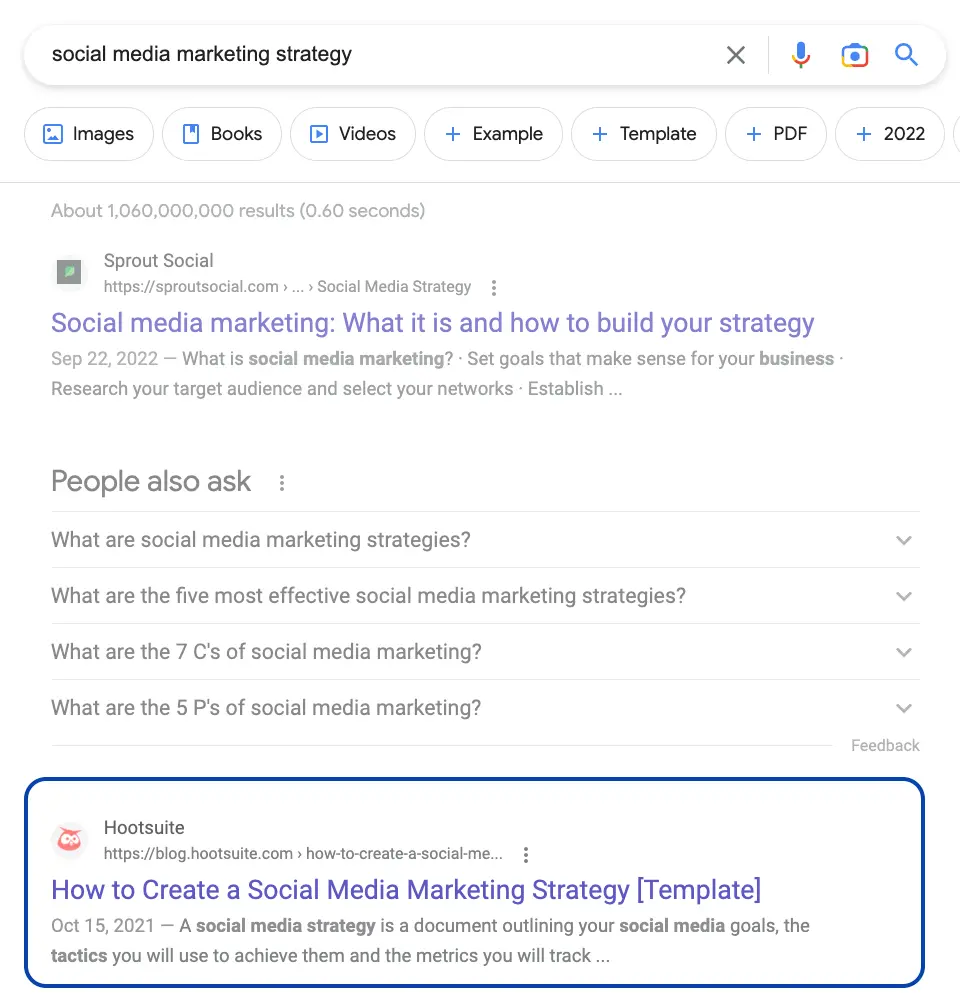Click the 'Sprout Social' site name text
The width and height of the screenshot is (960, 996).
pyautogui.click(x=158, y=260)
